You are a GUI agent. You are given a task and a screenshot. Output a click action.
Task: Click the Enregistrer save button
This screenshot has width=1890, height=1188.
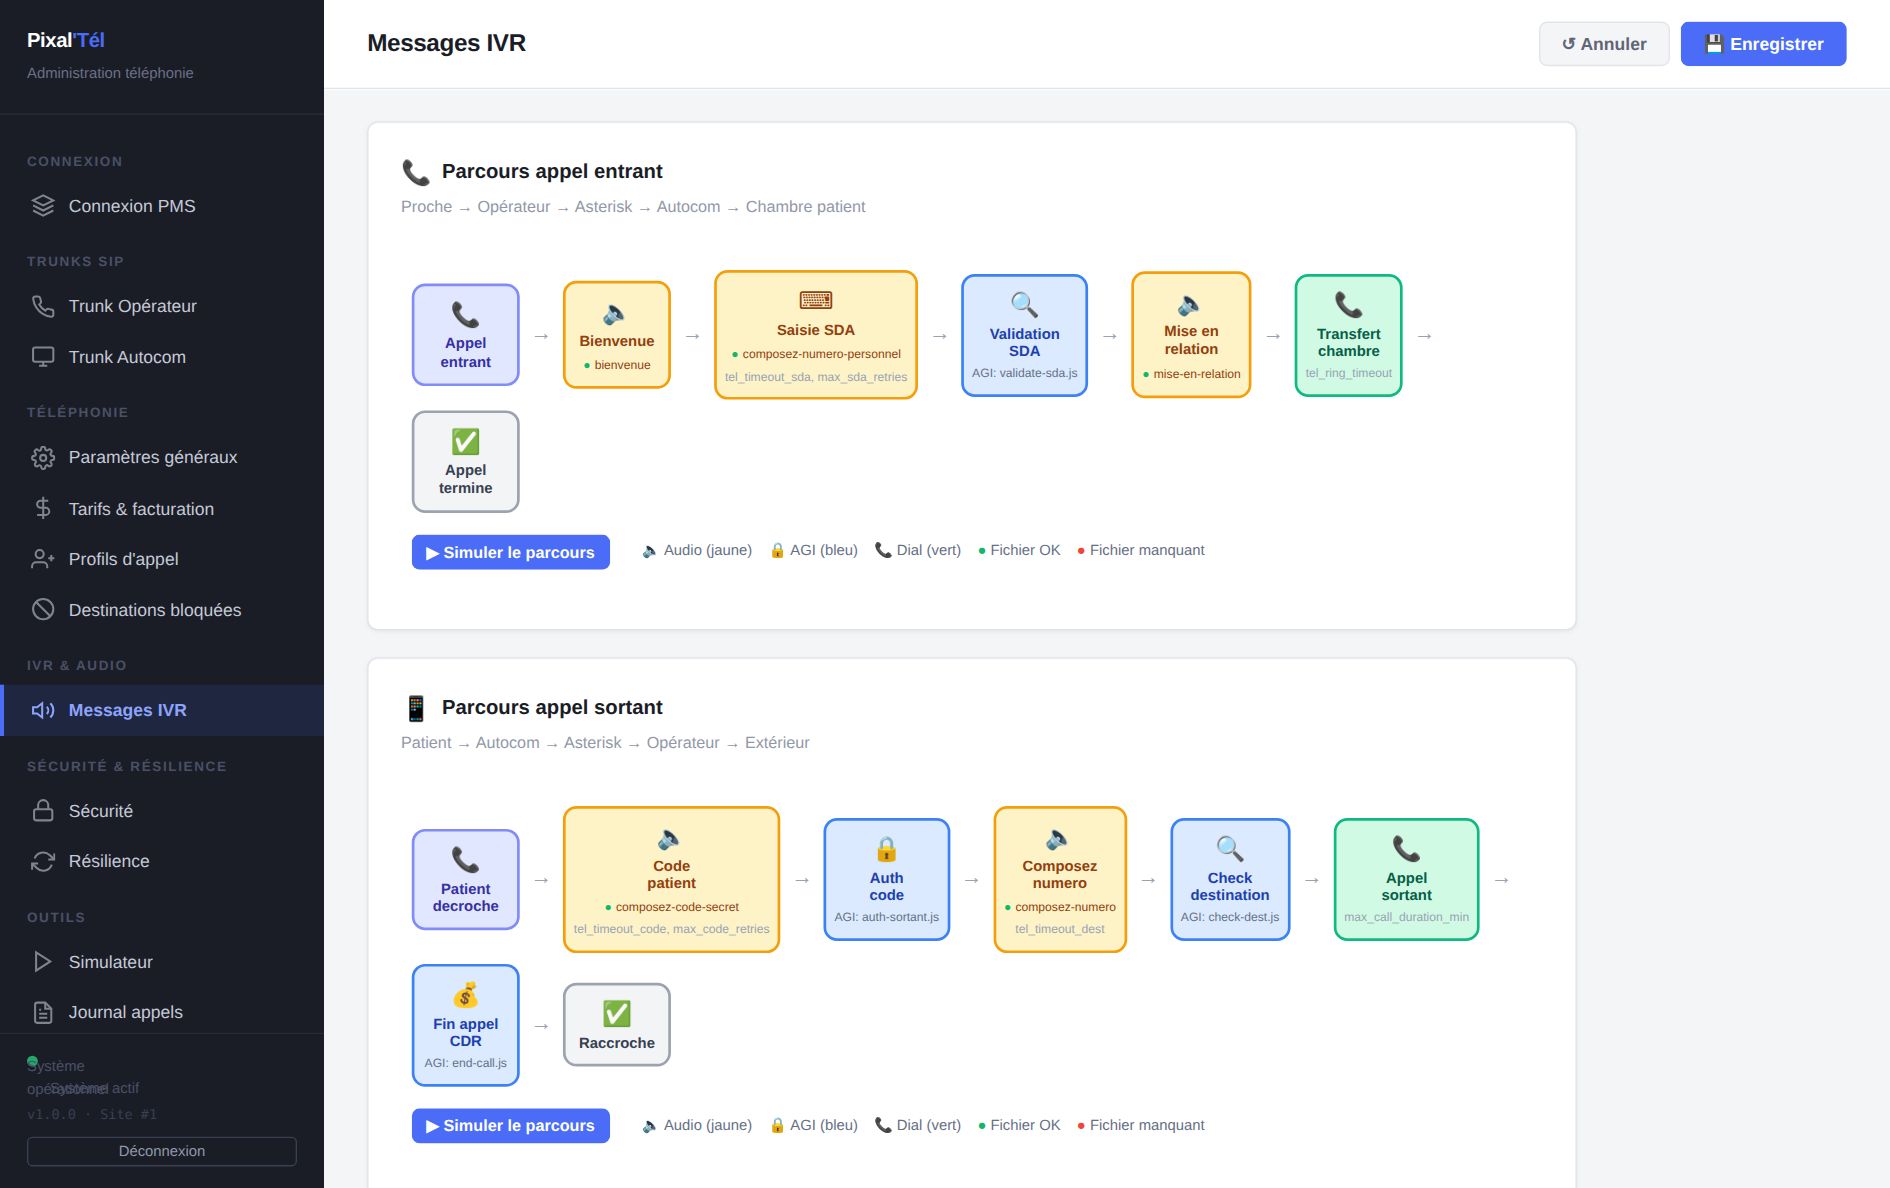pyautogui.click(x=1763, y=44)
